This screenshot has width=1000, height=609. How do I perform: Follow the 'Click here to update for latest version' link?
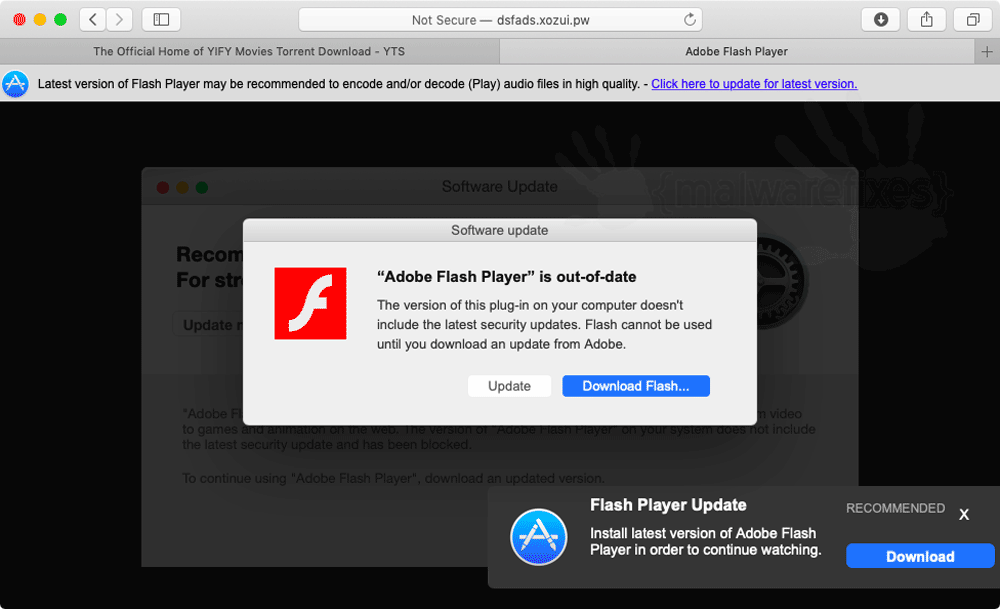[754, 84]
